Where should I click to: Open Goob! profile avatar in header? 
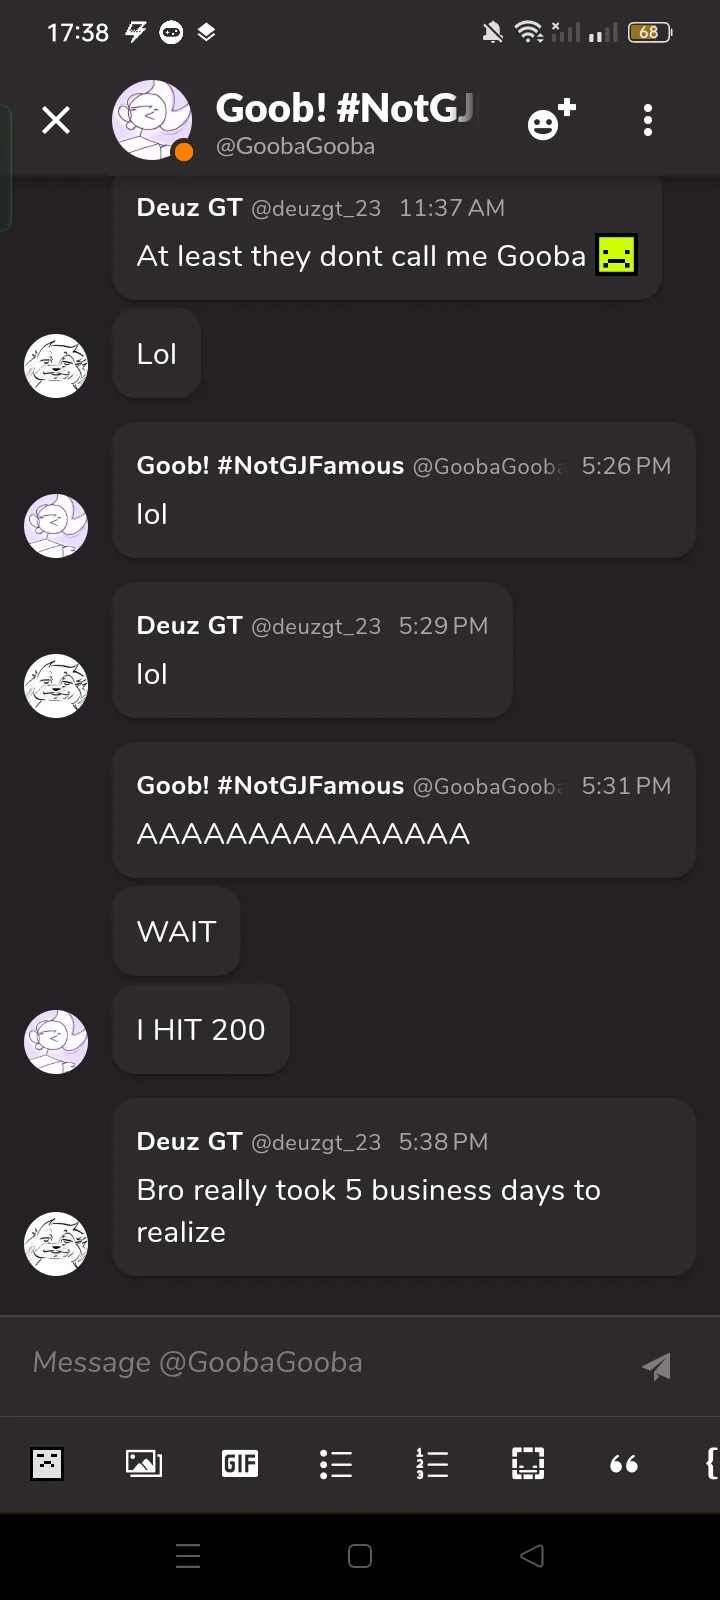(x=152, y=121)
